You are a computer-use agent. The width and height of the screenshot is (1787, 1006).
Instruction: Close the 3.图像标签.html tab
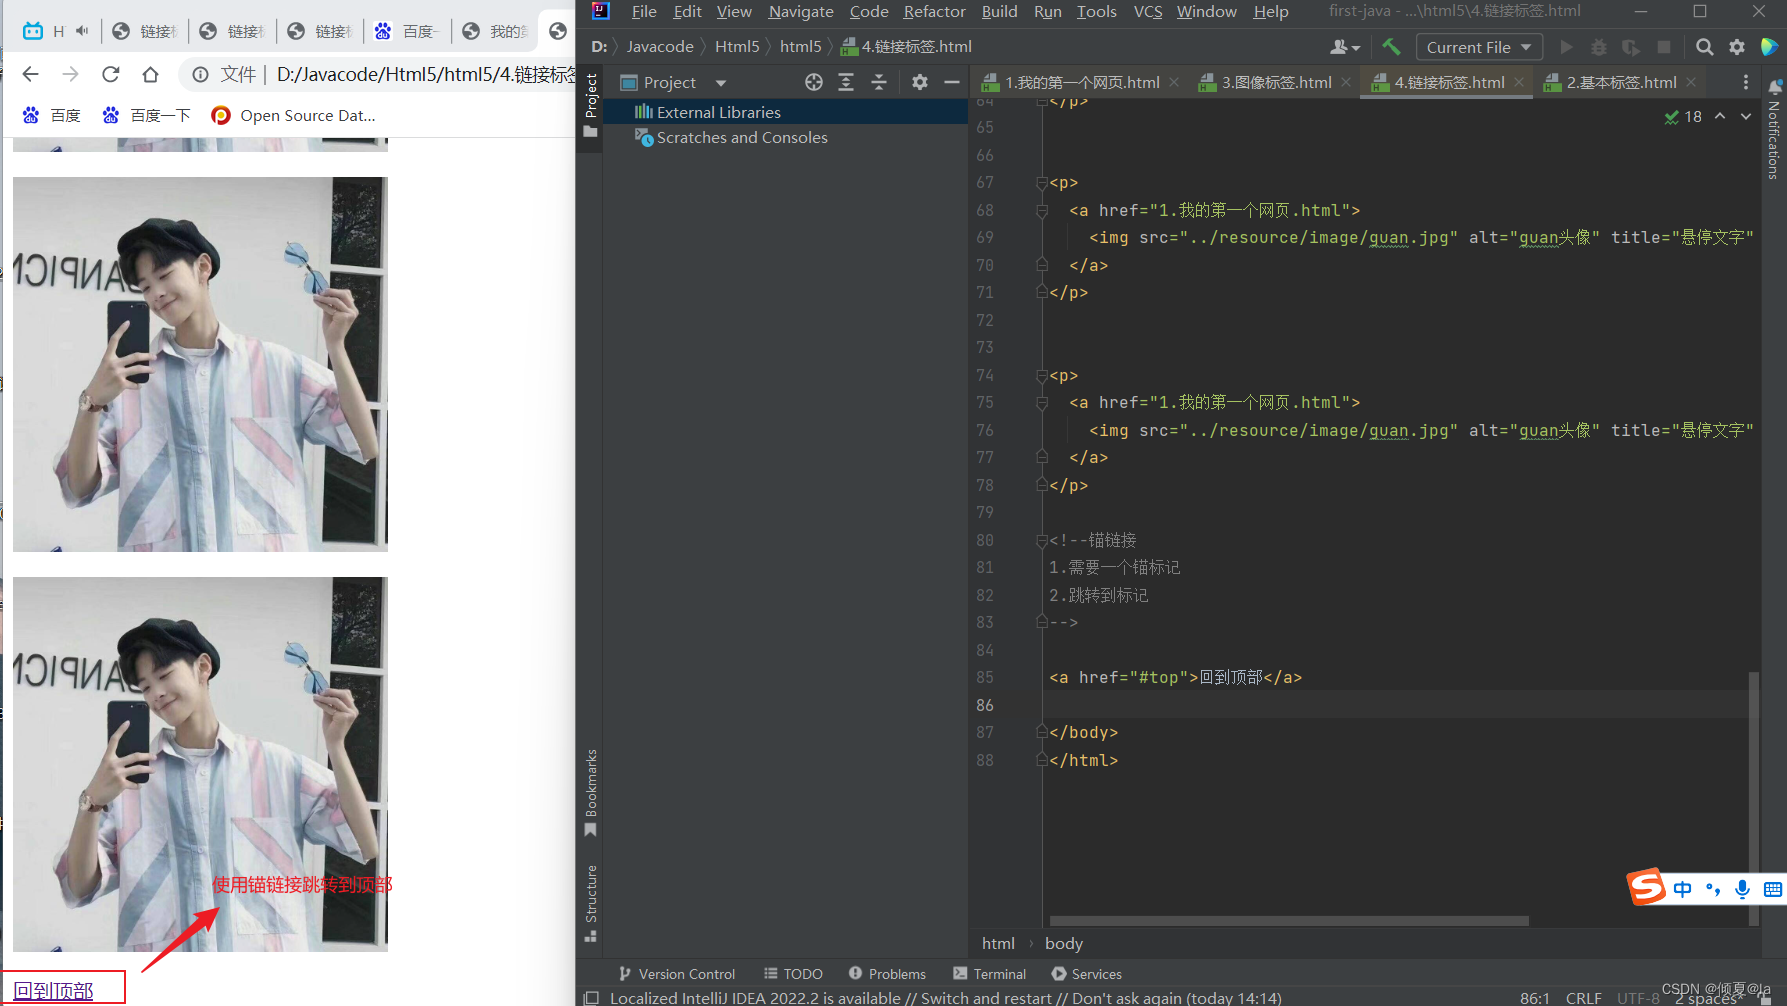point(1346,82)
